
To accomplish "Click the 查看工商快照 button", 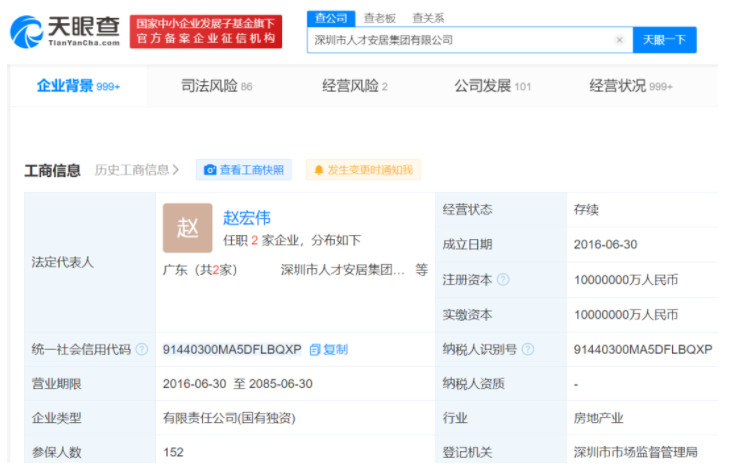I will 244,170.
